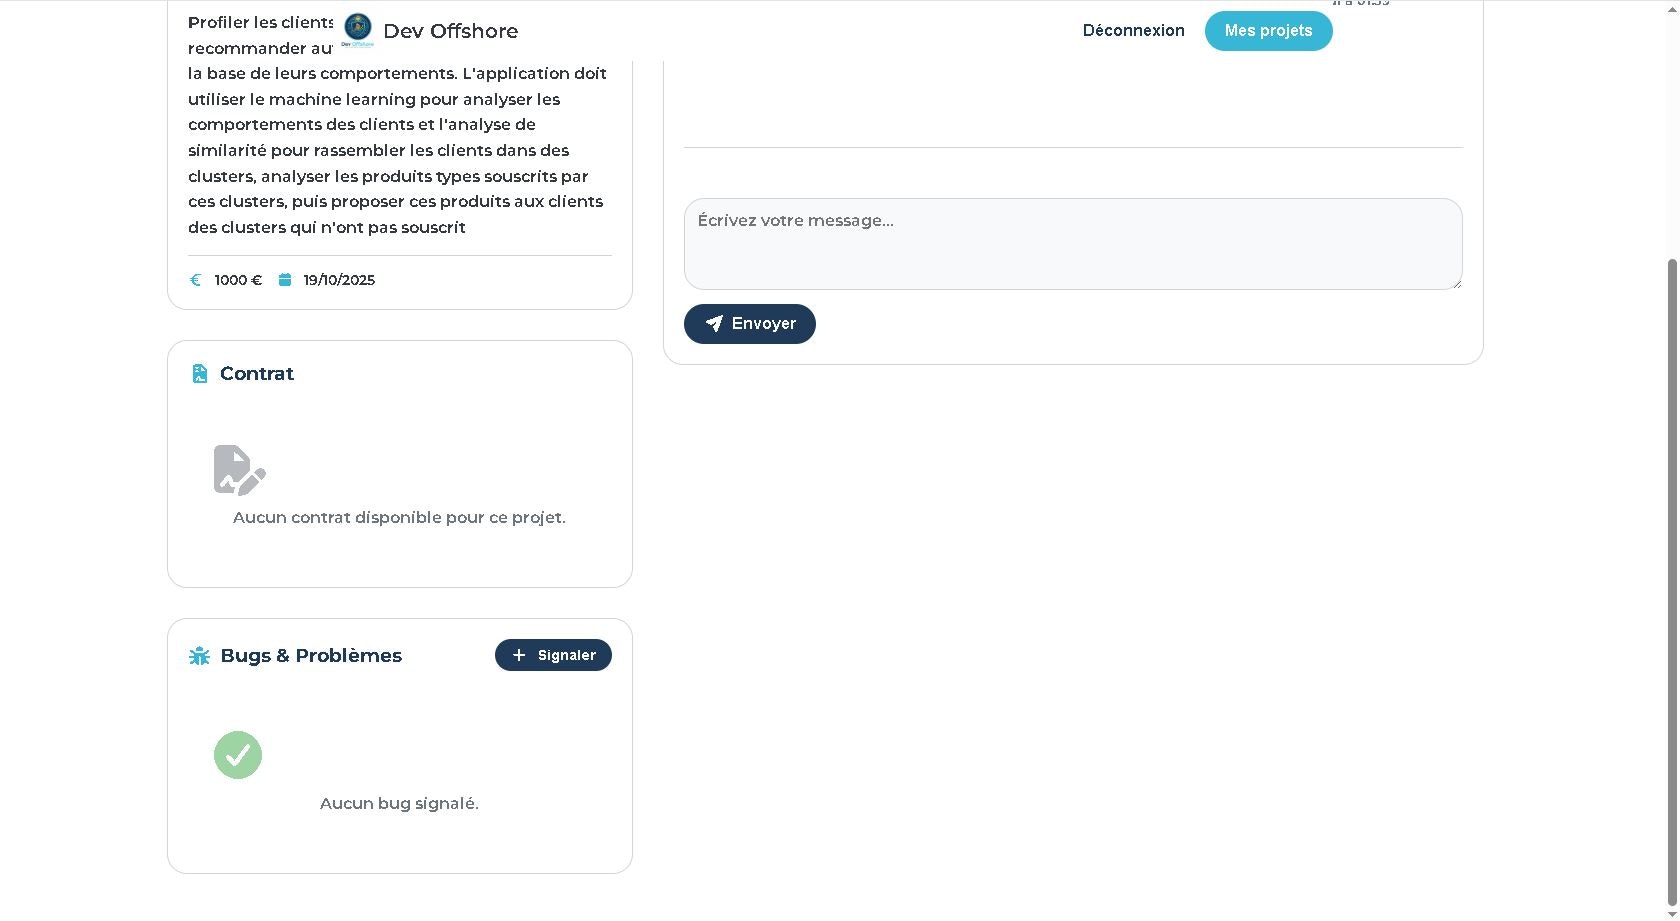Click the Dev Offshore logo icon
The width and height of the screenshot is (1680, 921).
coord(356,29)
